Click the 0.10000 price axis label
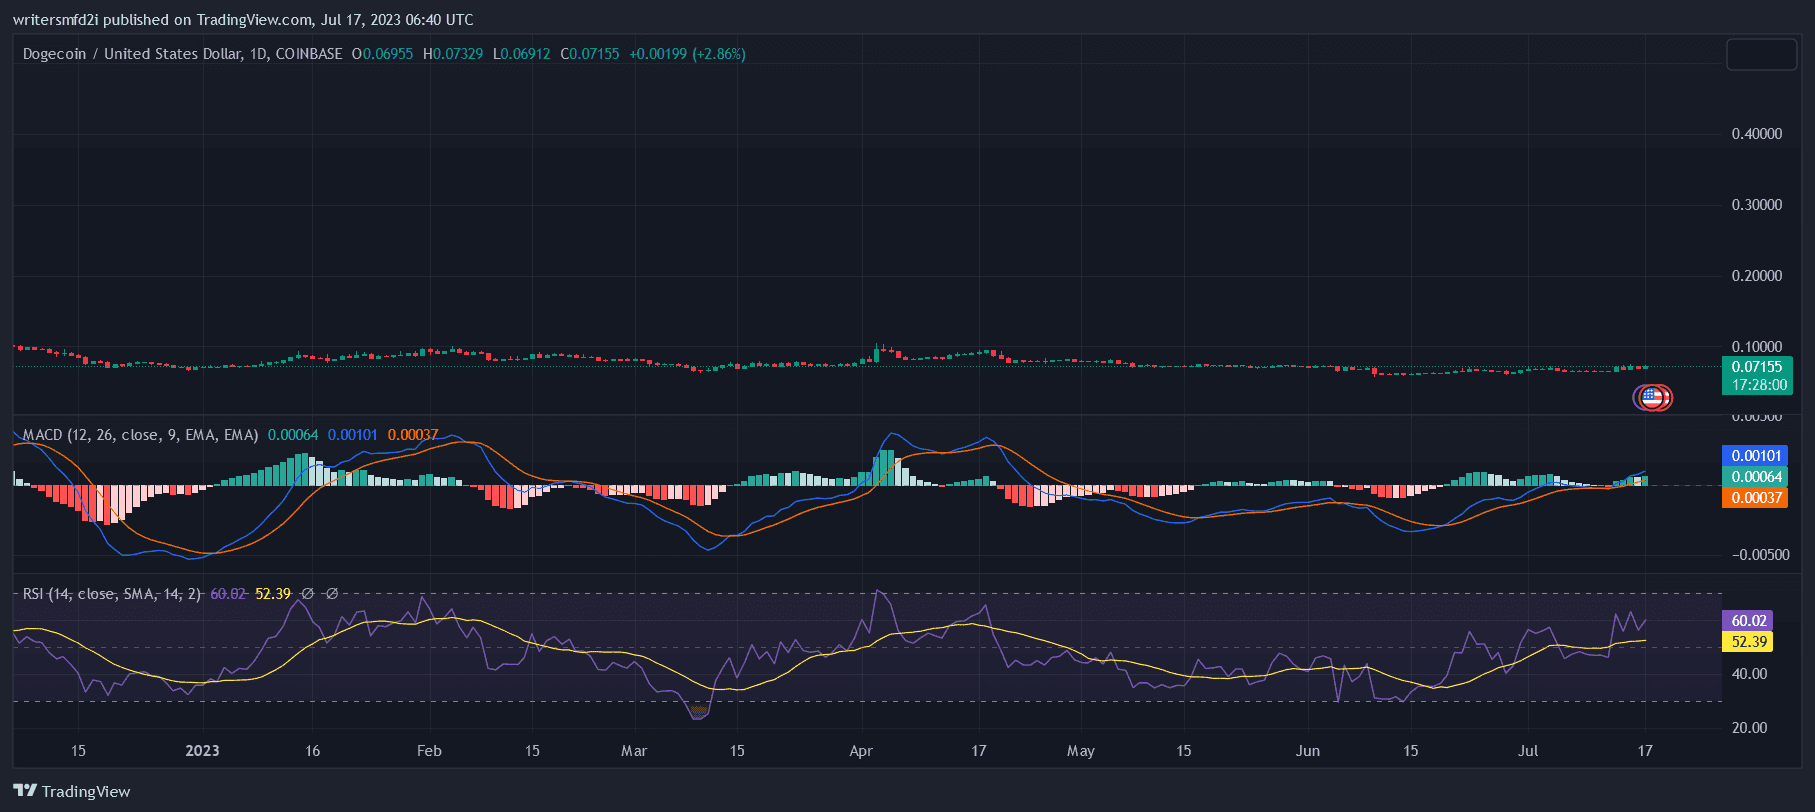Image resolution: width=1815 pixels, height=812 pixels. [1757, 347]
